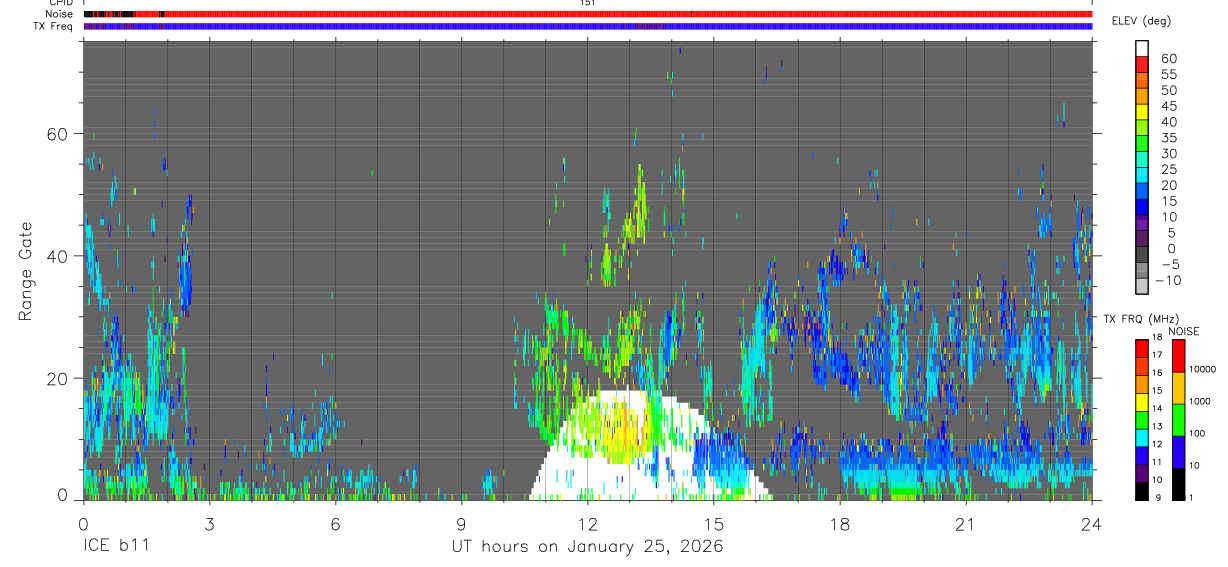Click the "TX Freq" row label at top left
The width and height of the screenshot is (1228, 567).
point(54,26)
